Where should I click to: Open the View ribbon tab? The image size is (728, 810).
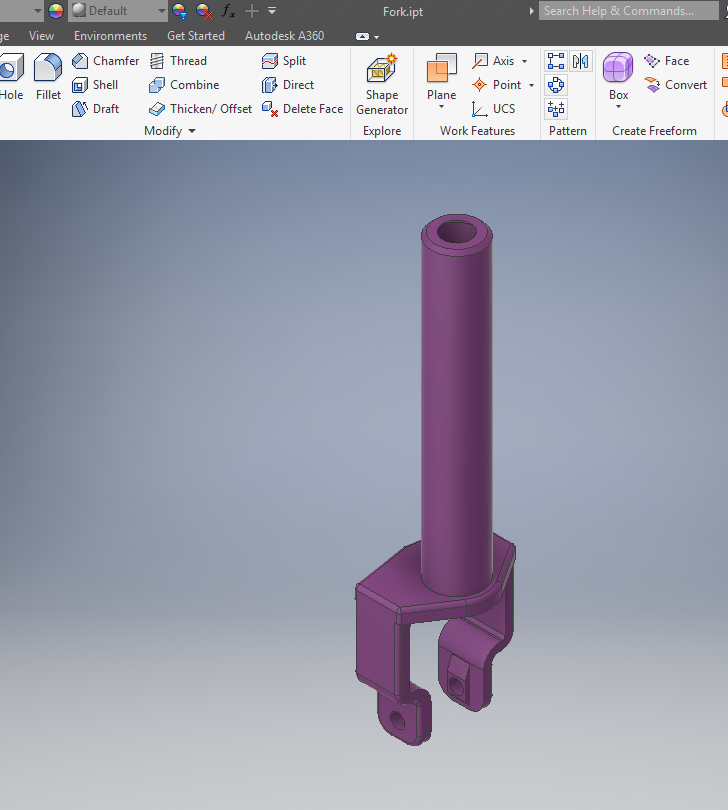click(41, 36)
